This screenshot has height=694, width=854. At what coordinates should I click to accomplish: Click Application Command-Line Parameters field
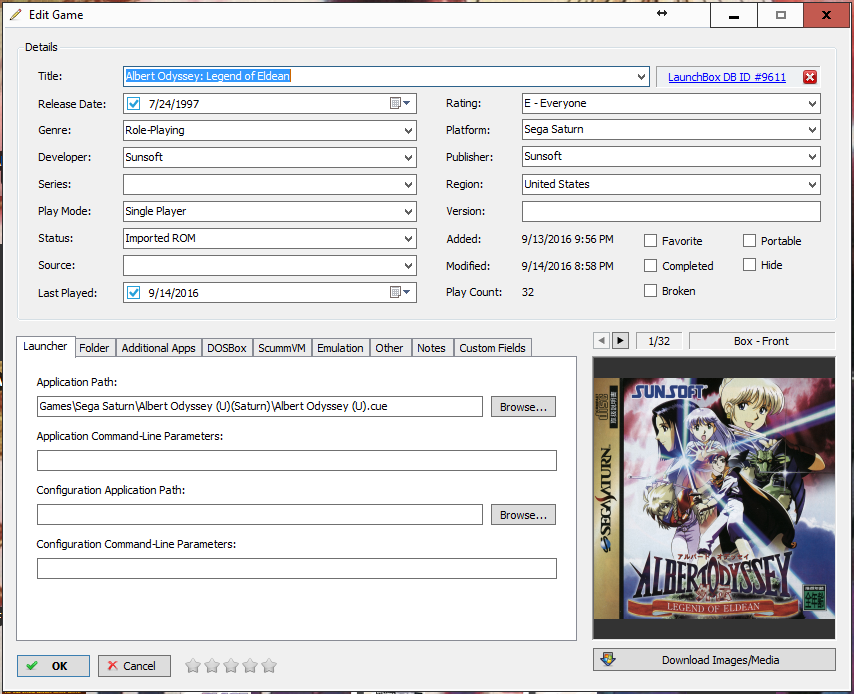(x=297, y=460)
